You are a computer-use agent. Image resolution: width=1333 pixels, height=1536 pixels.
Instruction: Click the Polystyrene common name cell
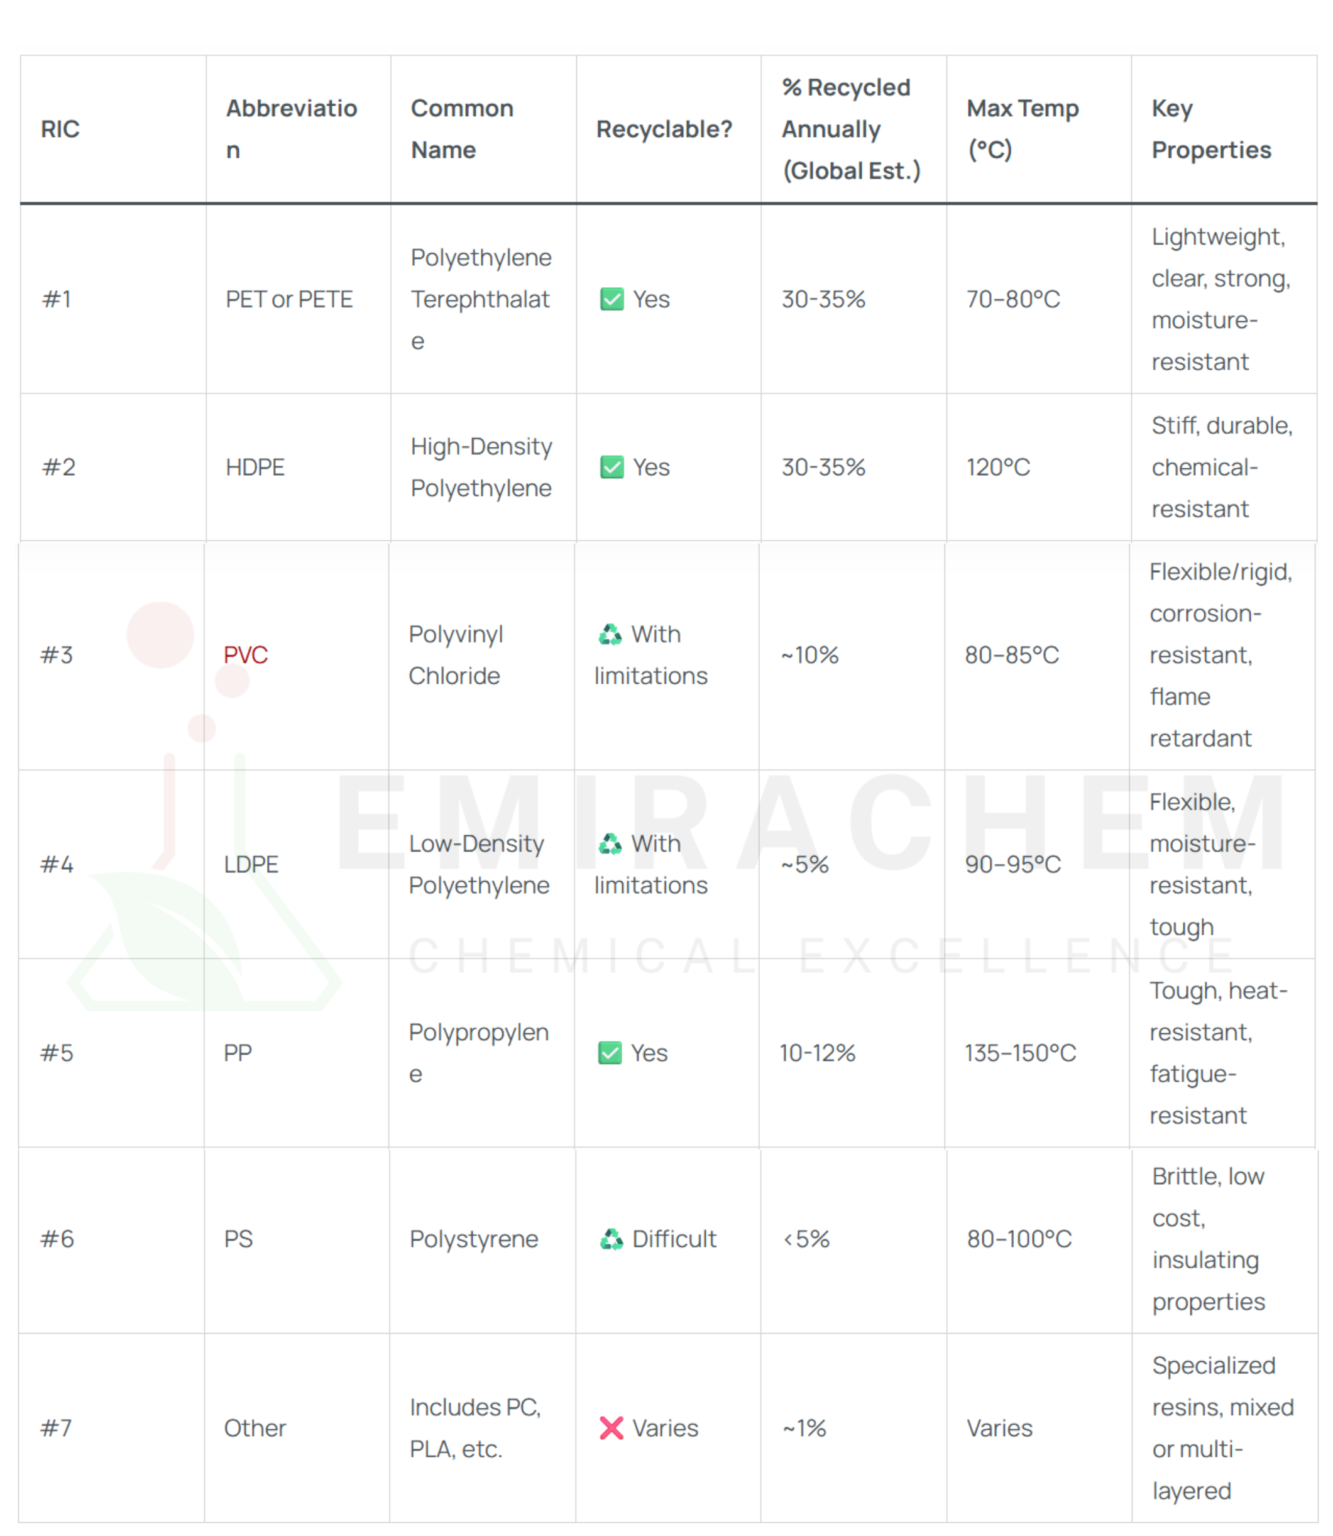pyautogui.click(x=474, y=1239)
